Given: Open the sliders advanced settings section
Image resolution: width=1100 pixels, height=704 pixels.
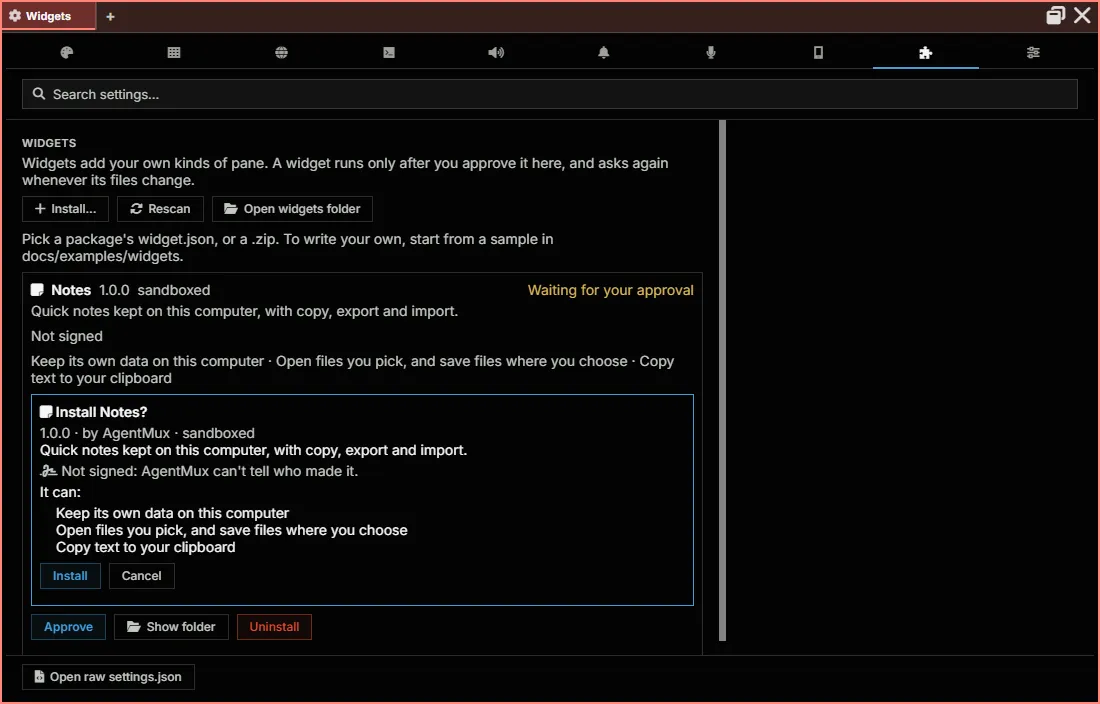Looking at the screenshot, I should point(1033,52).
